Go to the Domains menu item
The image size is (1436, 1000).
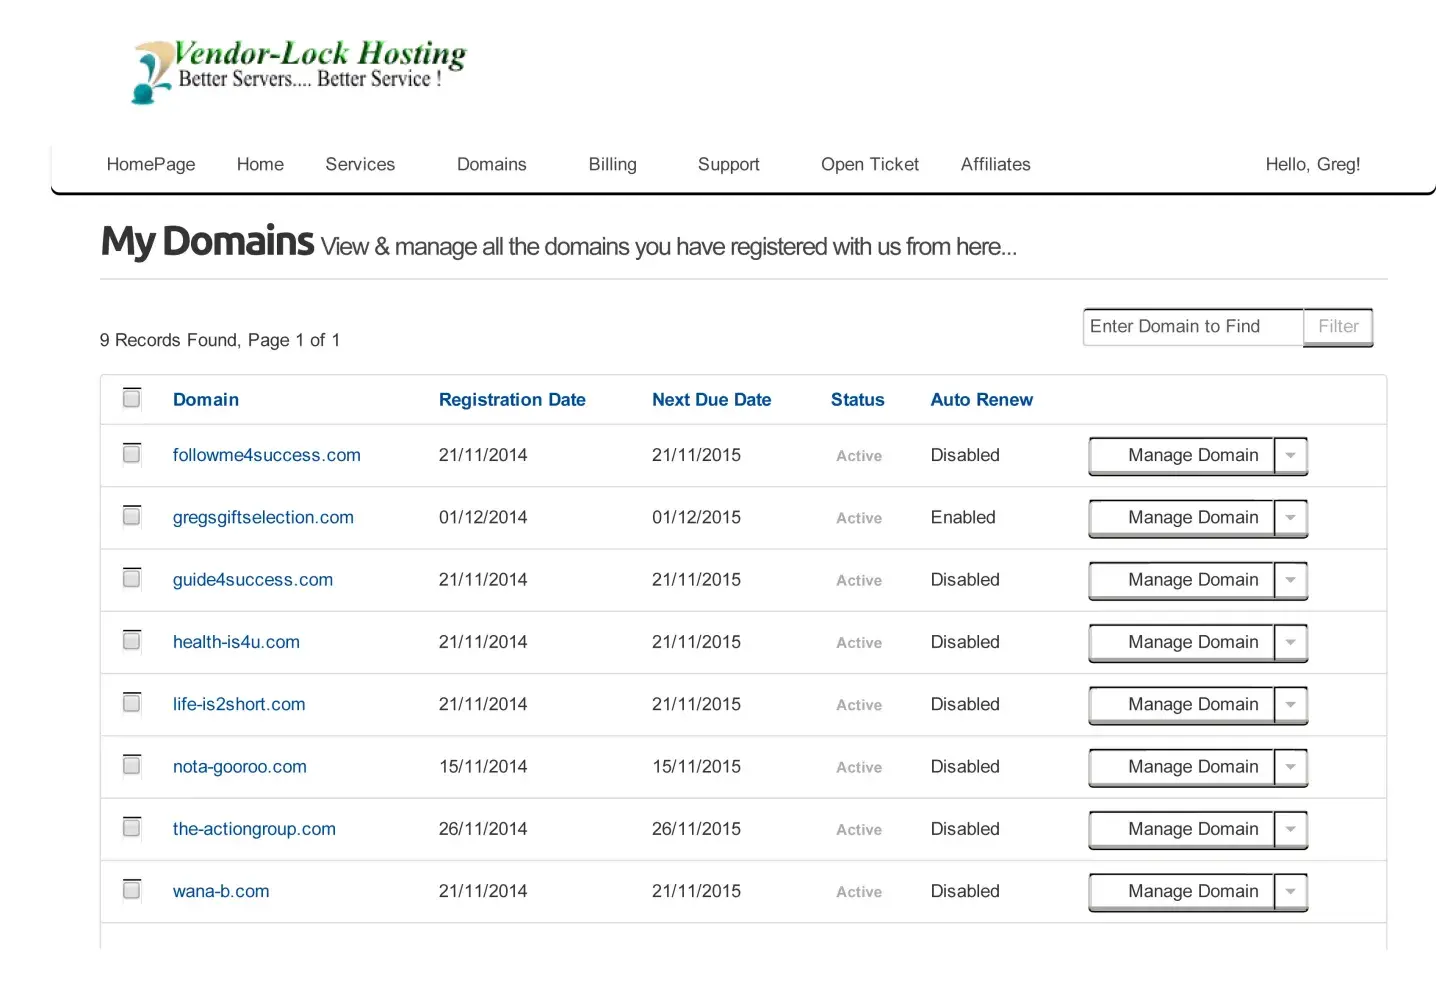(491, 164)
